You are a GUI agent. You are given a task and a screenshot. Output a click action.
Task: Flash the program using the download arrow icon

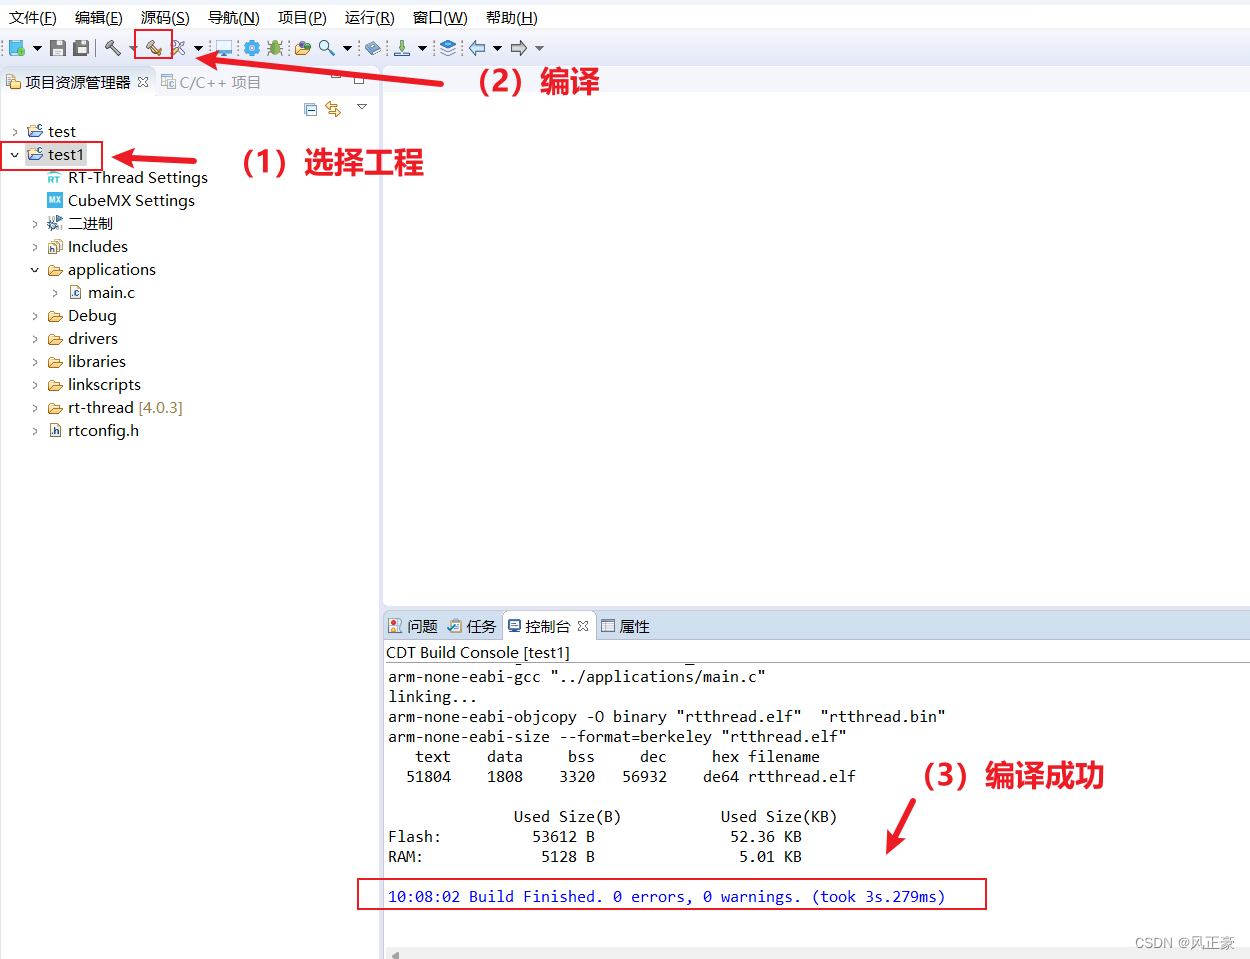coord(401,47)
